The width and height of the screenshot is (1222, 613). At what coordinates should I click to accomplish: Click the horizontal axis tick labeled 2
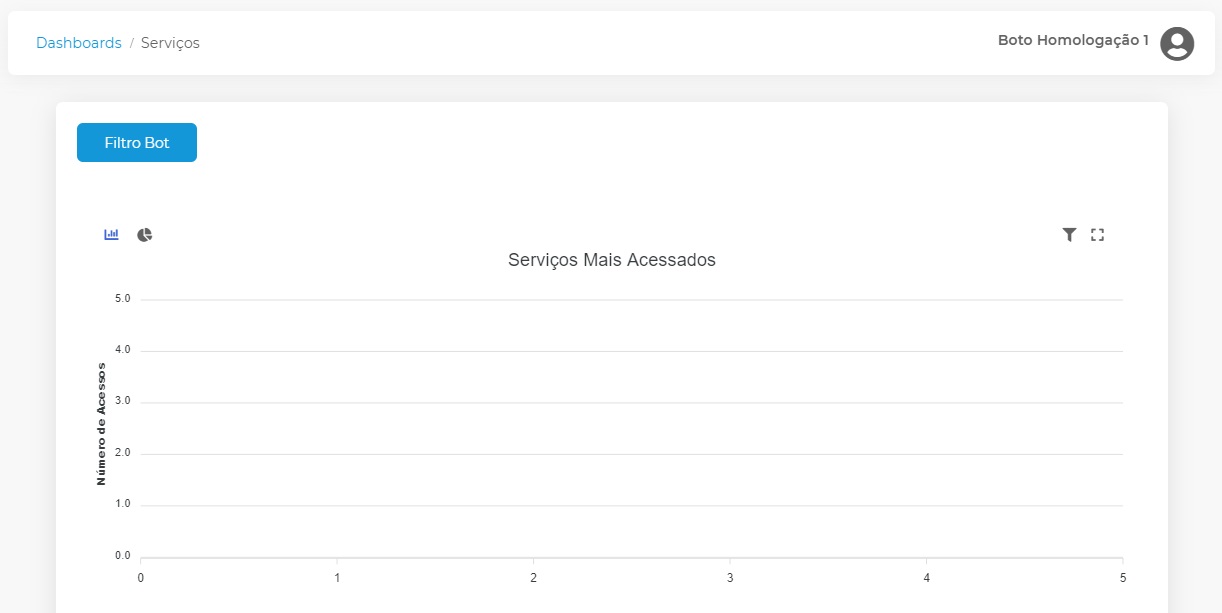[x=534, y=578]
